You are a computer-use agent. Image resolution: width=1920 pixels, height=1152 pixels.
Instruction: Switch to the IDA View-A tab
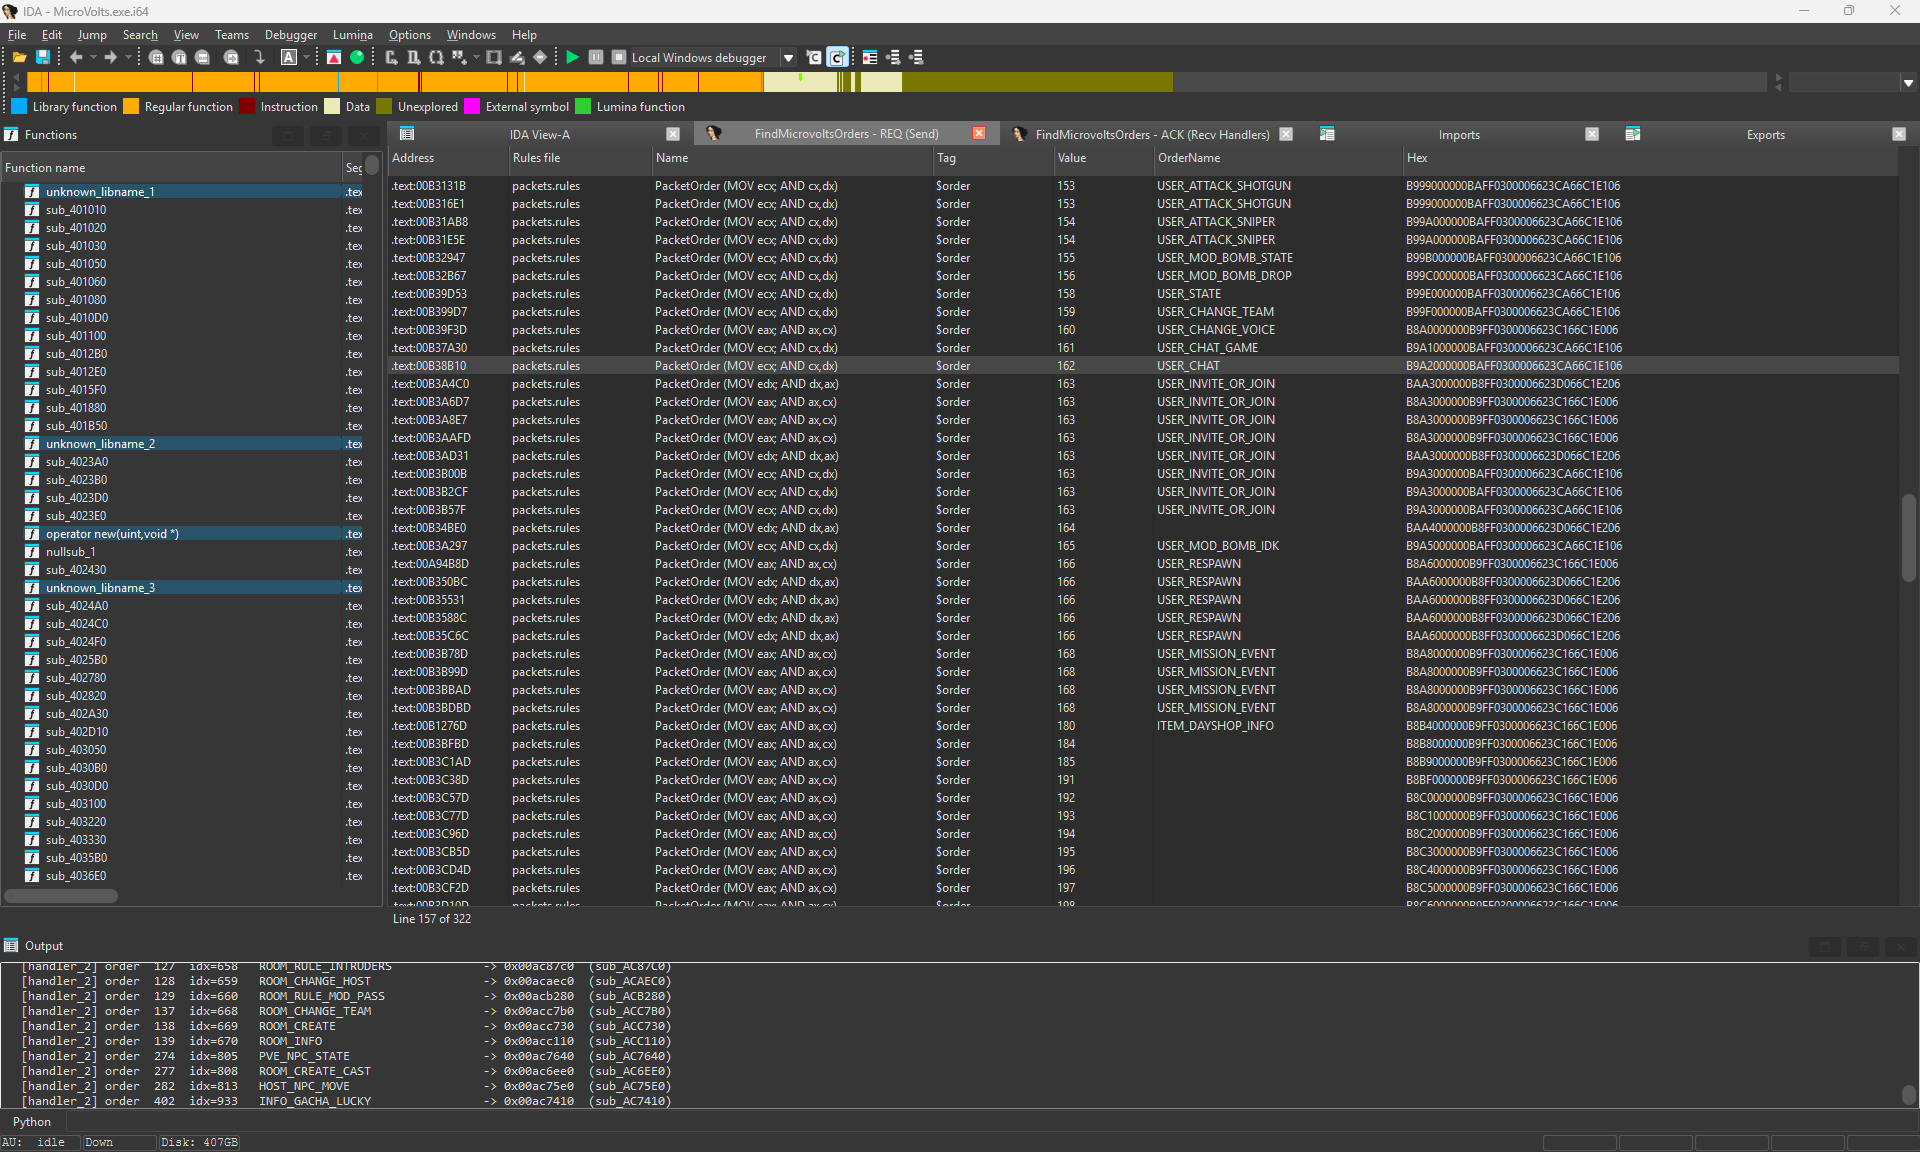[539, 135]
